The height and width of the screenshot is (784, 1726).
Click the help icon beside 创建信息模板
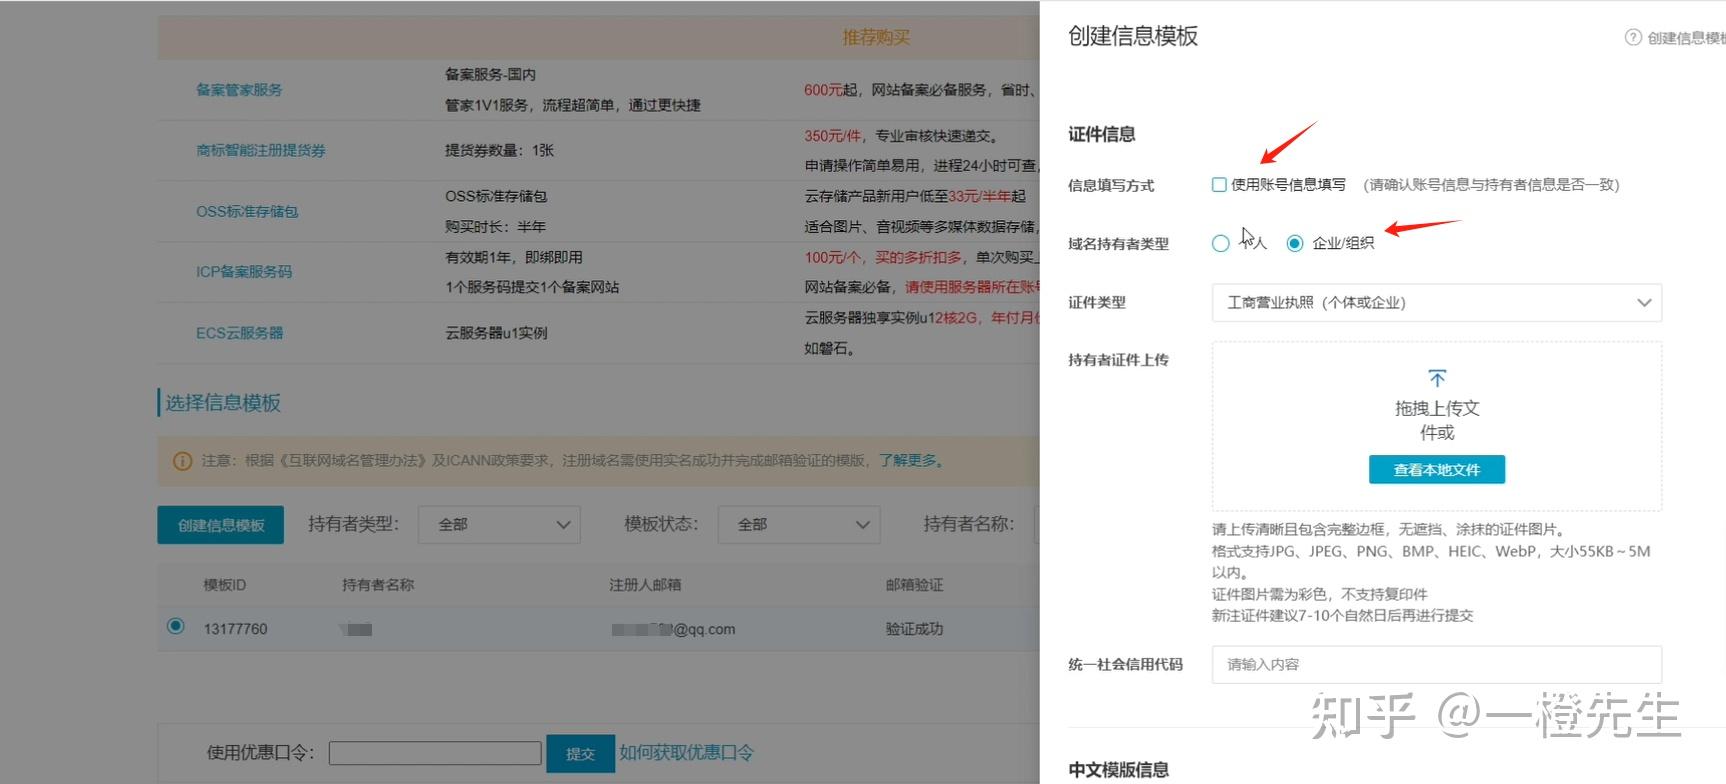1633,38
